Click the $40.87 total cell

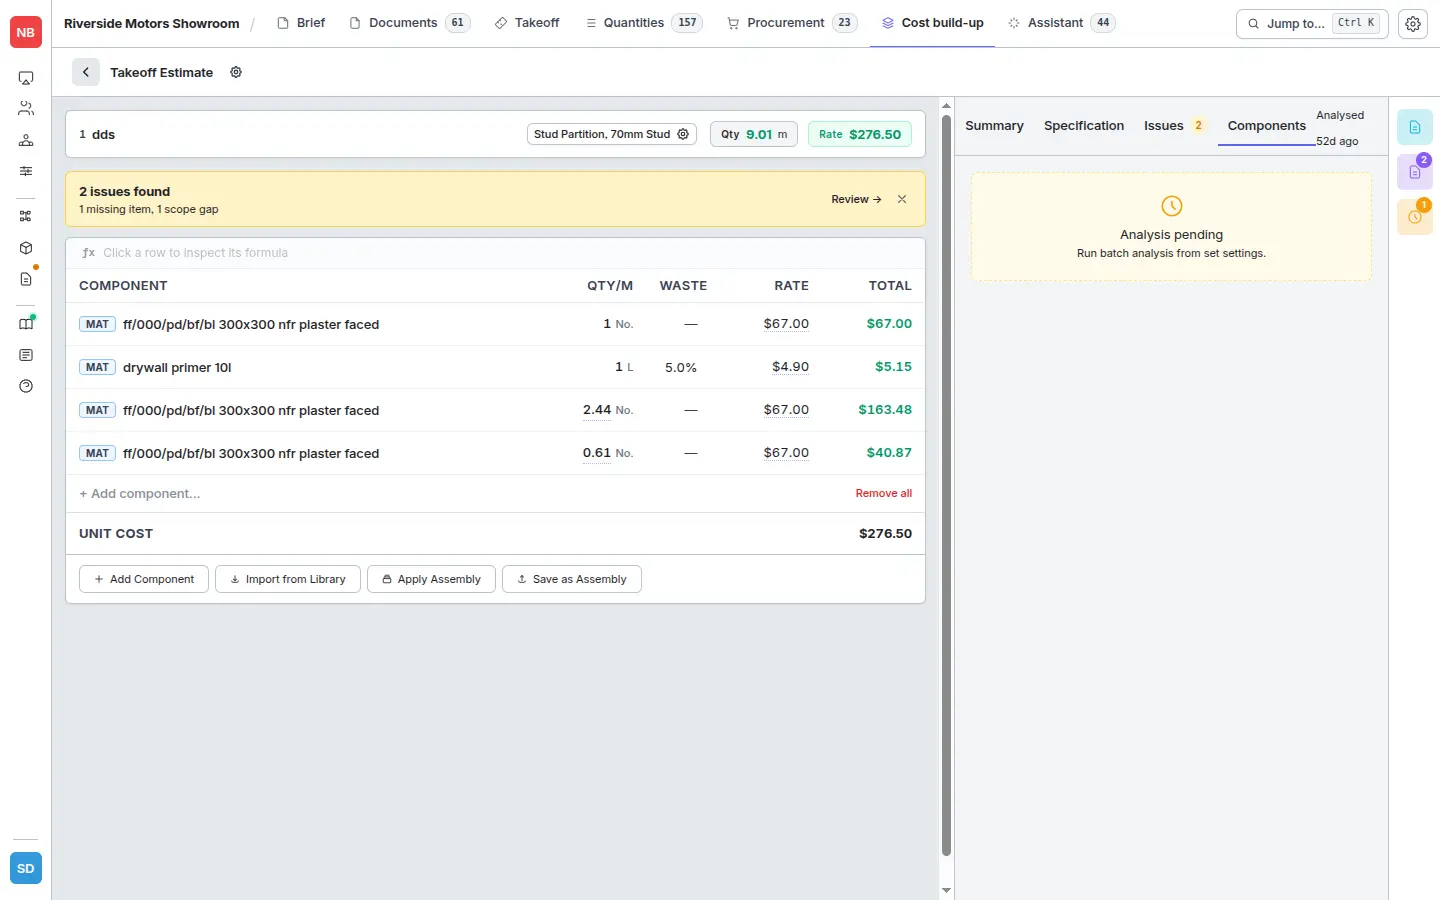(x=889, y=453)
